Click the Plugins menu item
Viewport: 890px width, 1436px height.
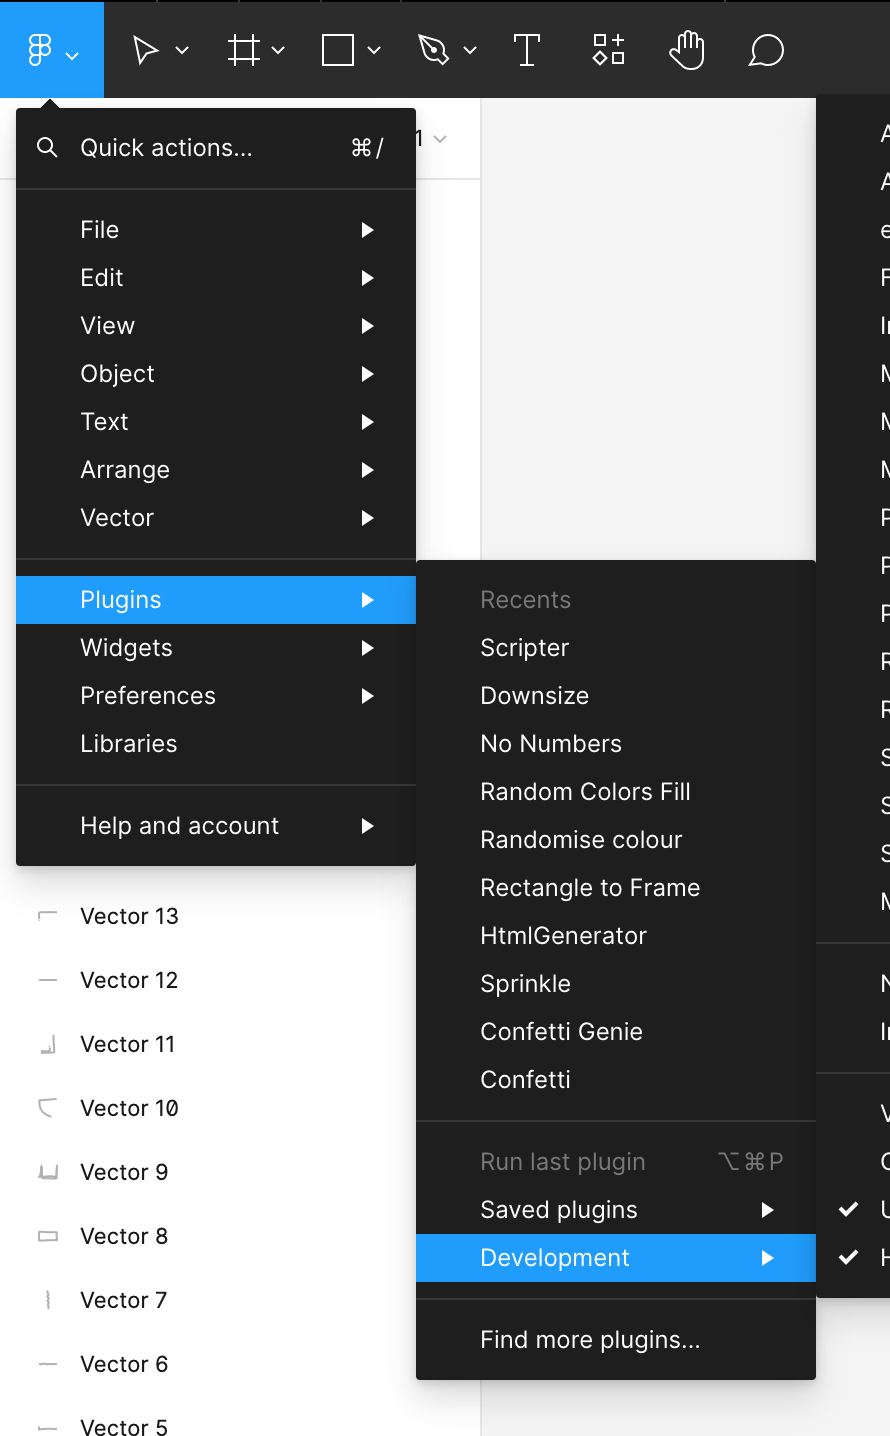(216, 600)
